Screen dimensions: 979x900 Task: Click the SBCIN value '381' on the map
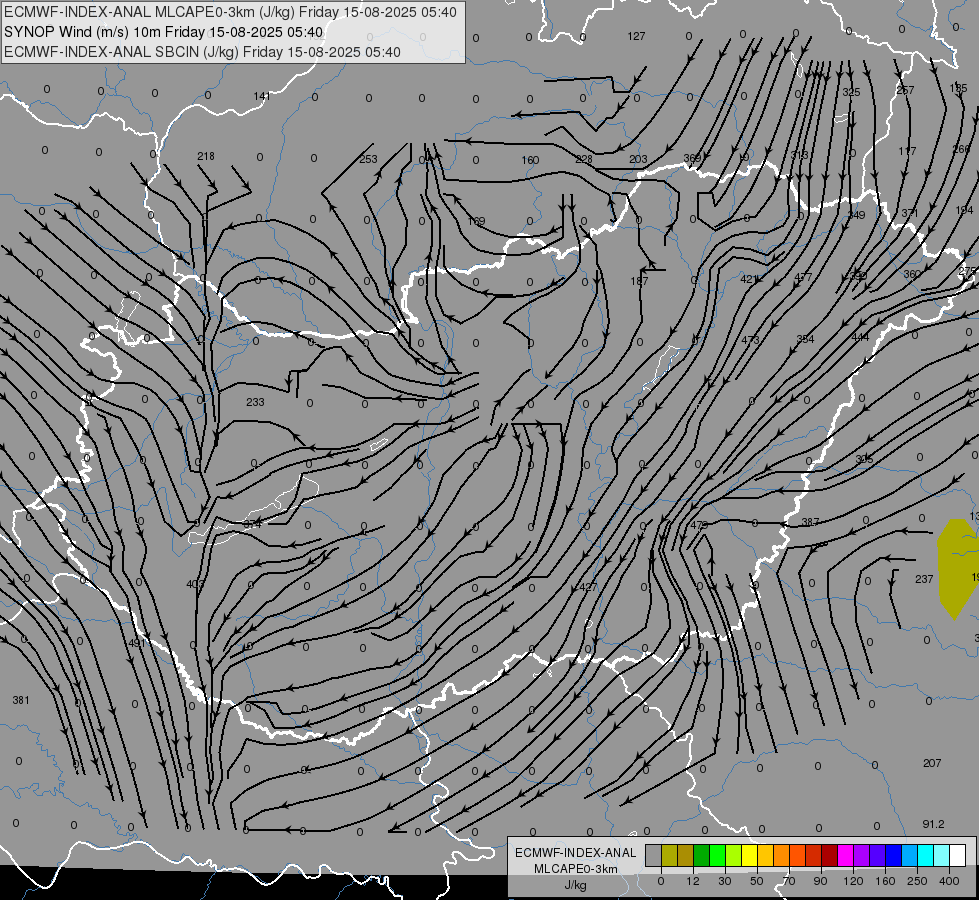tap(21, 700)
